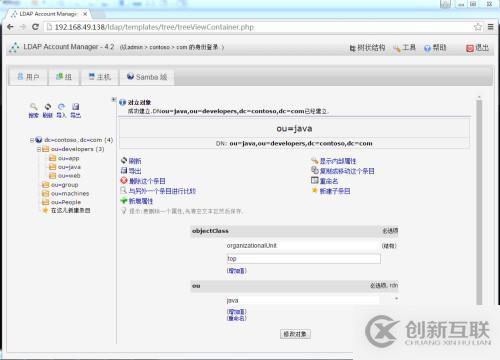Screen dimensions: 500x360
Task: Select ou=web in the tree
Action: (69, 175)
